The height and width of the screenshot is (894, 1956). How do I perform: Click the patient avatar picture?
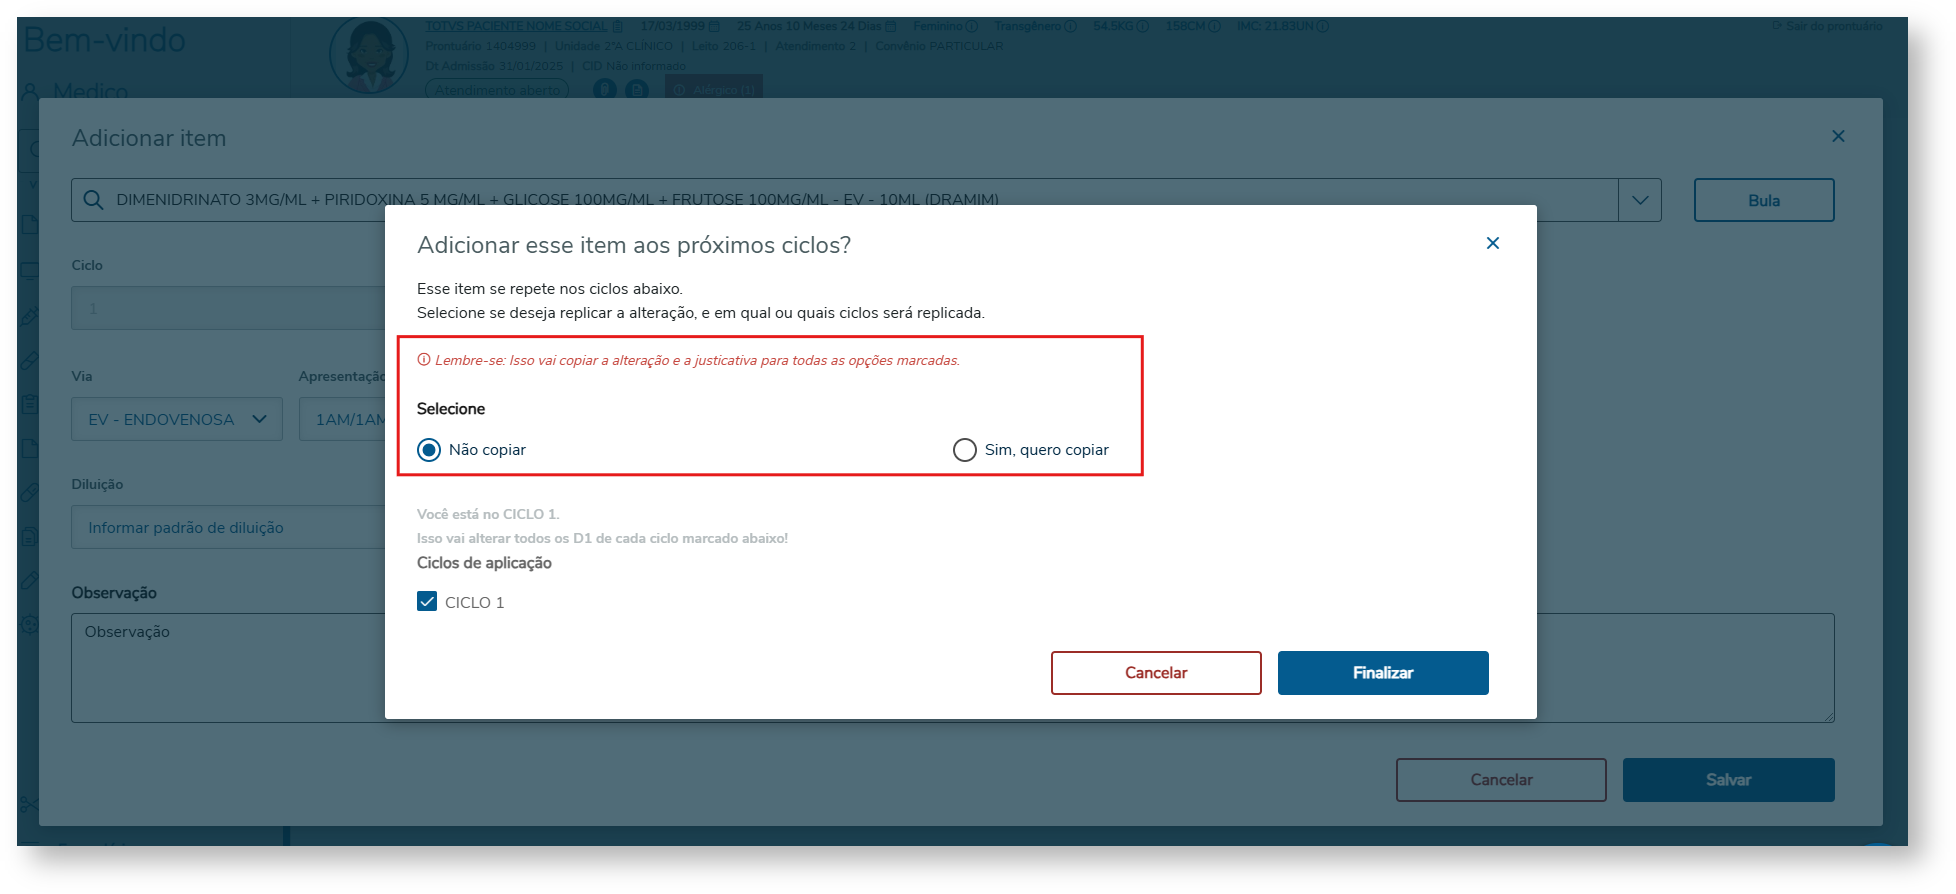368,55
